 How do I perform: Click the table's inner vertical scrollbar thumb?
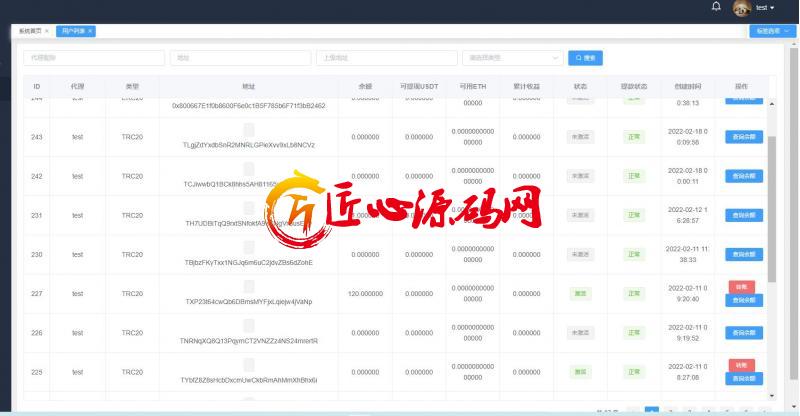click(x=771, y=209)
